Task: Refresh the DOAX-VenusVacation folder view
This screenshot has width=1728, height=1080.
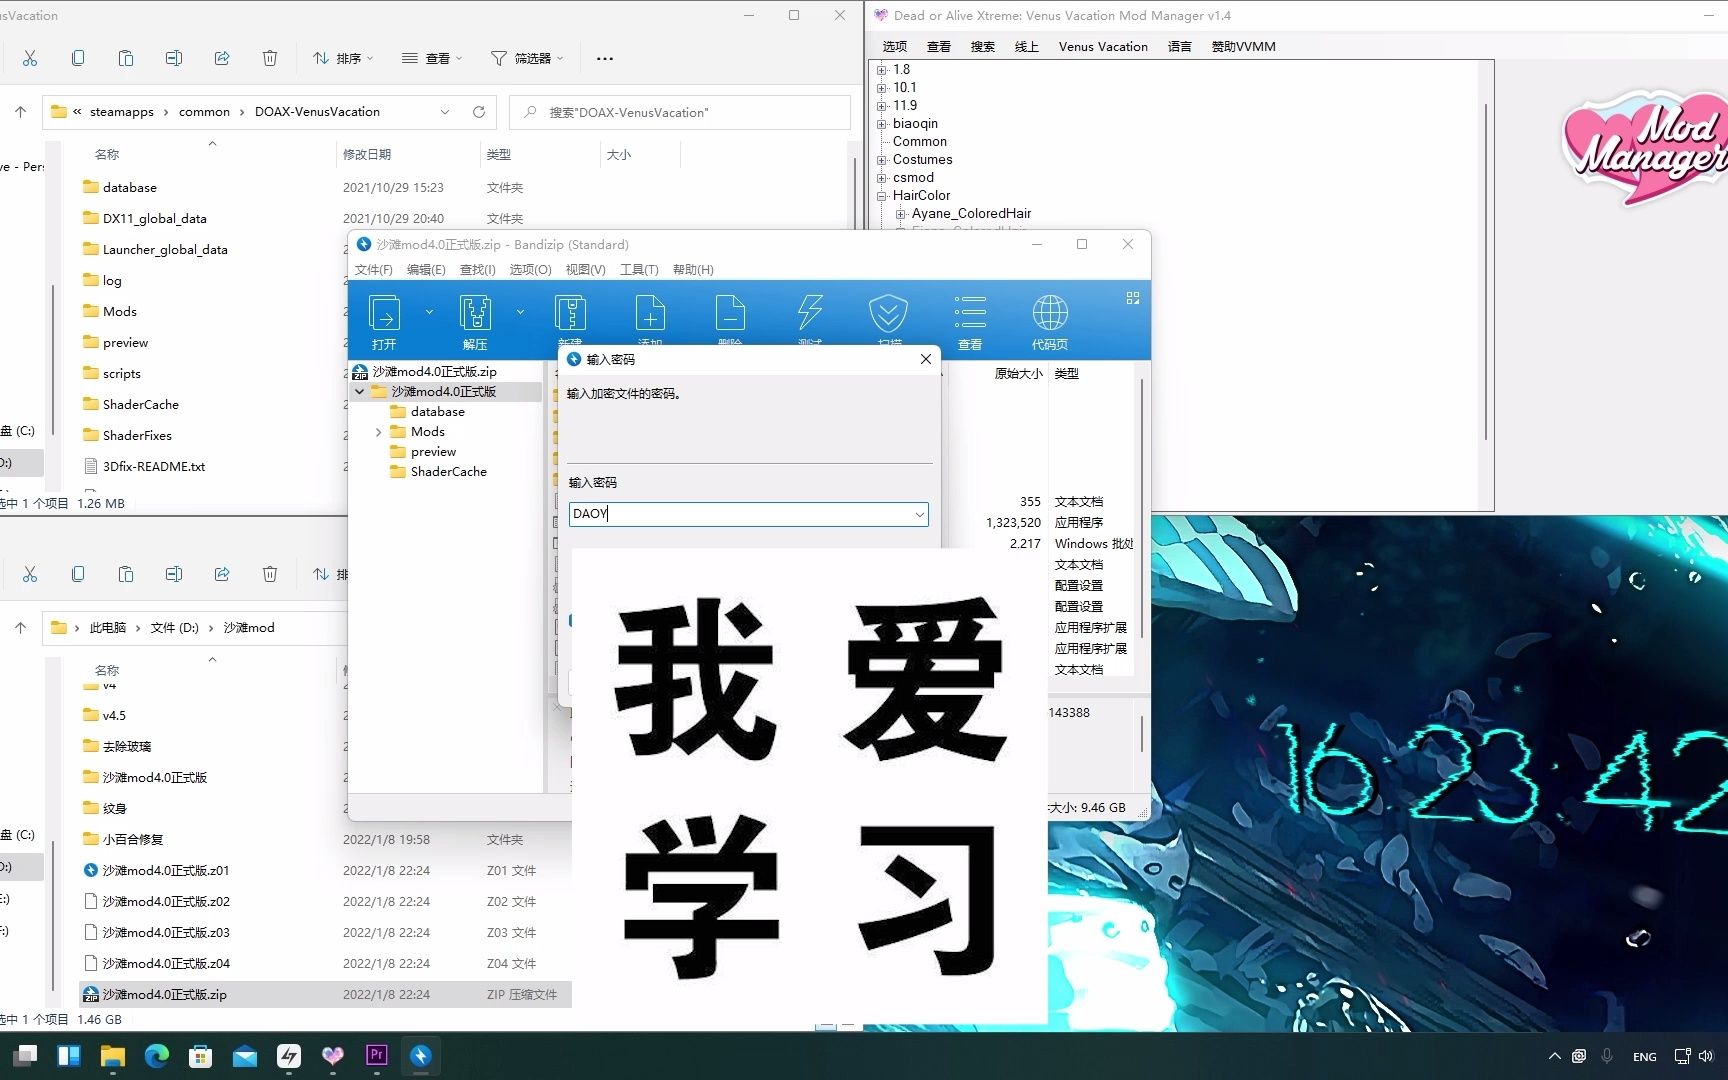Action: 479,112
